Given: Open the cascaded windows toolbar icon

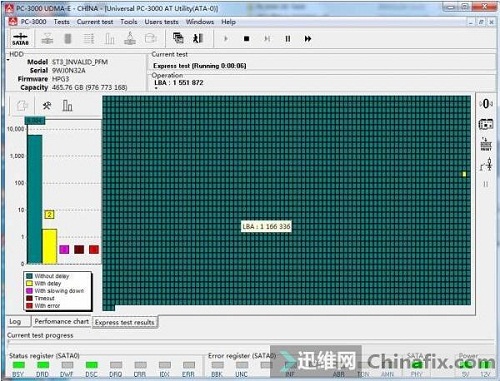Looking at the screenshot, I should tap(178, 38).
